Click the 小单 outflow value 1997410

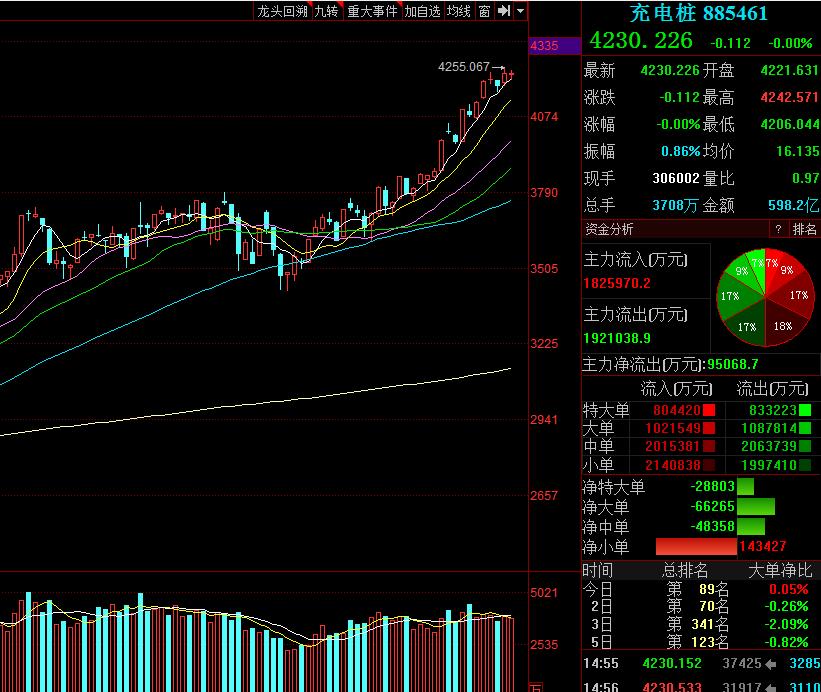[x=769, y=465]
